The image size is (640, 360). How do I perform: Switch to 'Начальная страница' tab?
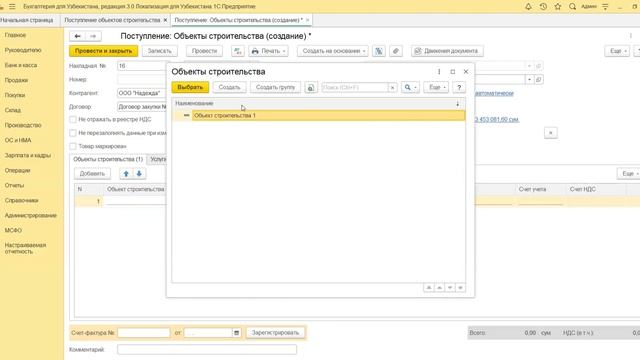(x=27, y=20)
